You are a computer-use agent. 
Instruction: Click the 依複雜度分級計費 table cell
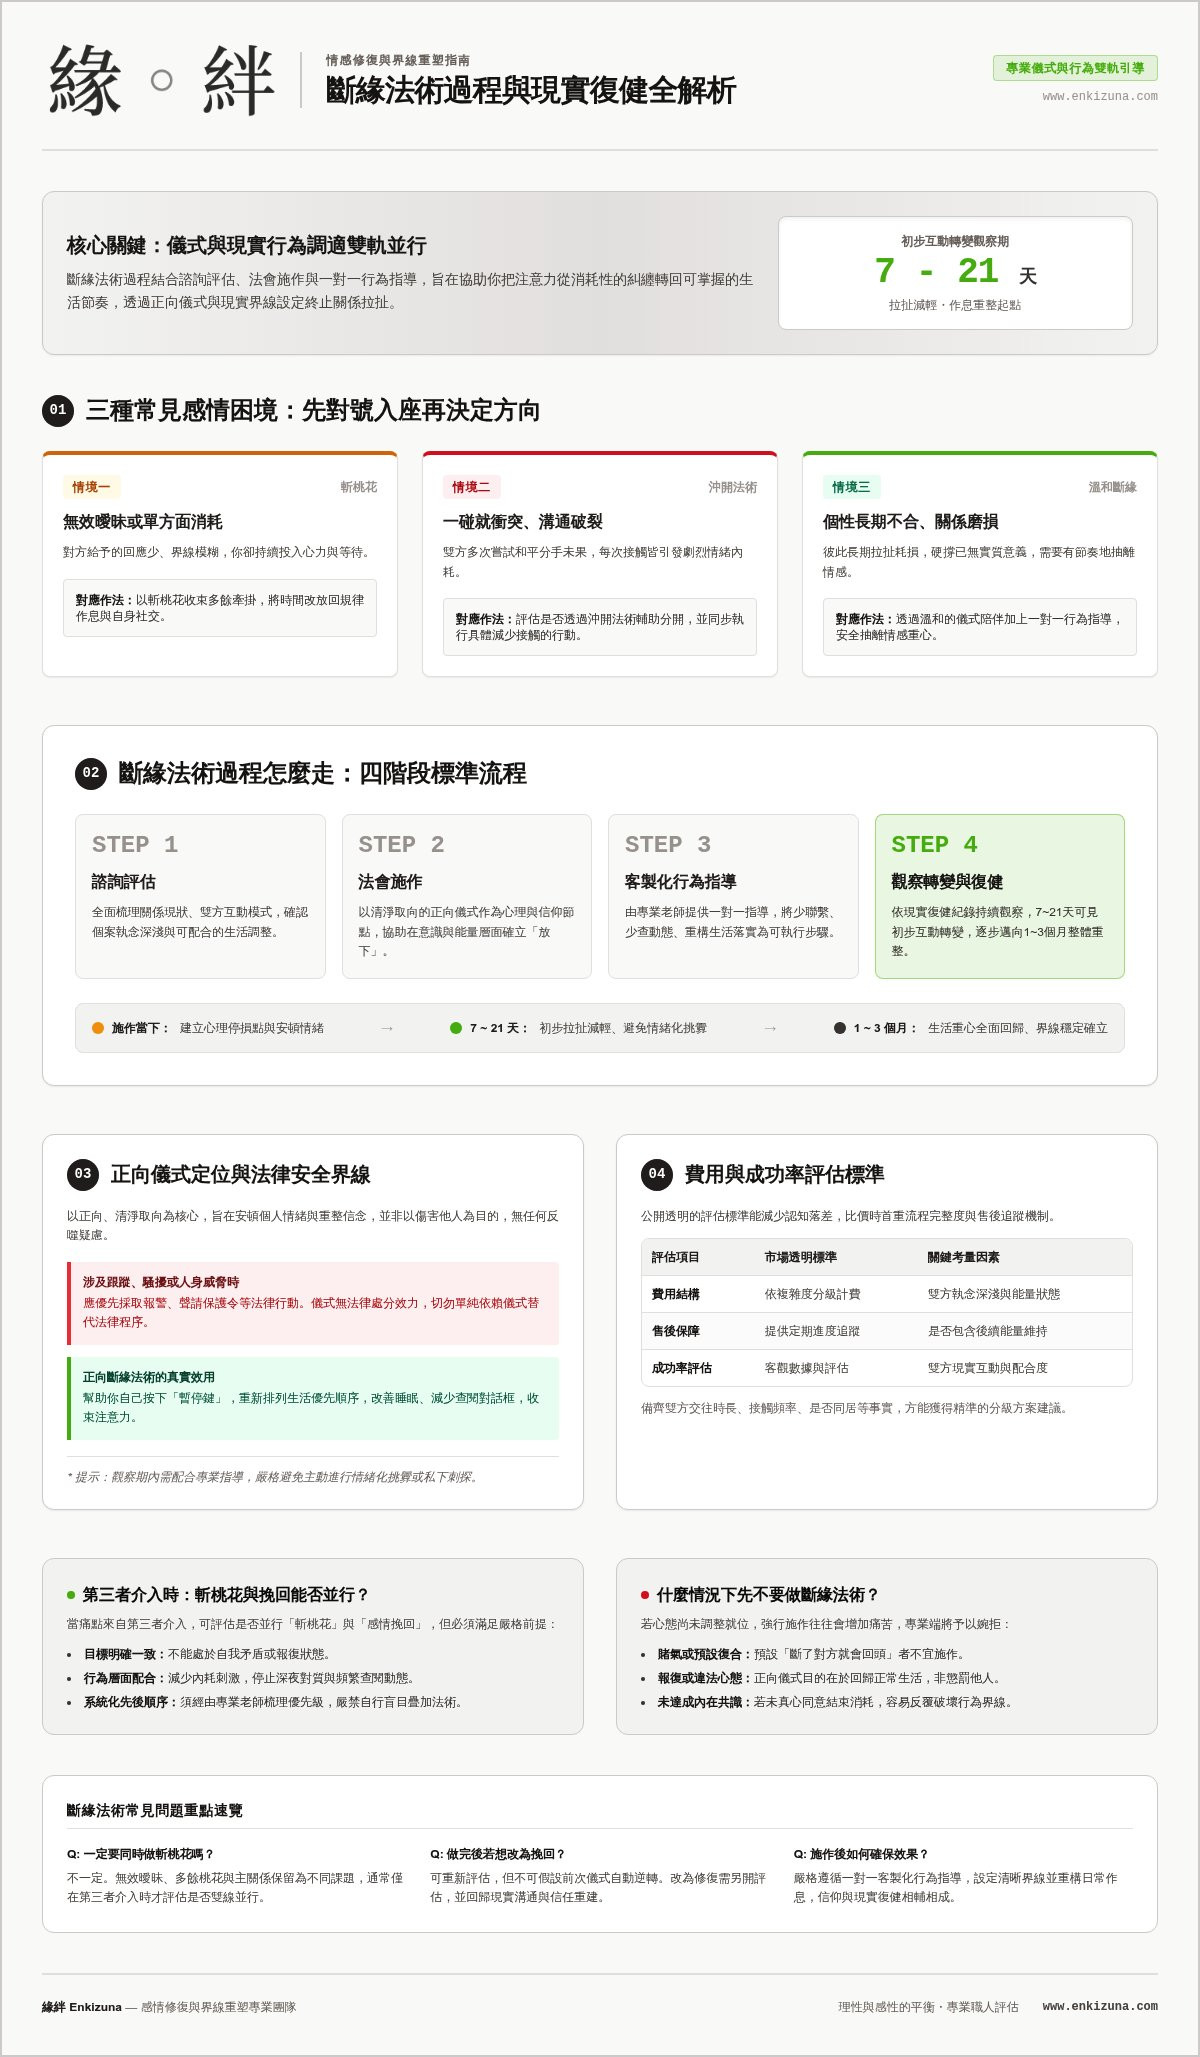pos(813,1294)
